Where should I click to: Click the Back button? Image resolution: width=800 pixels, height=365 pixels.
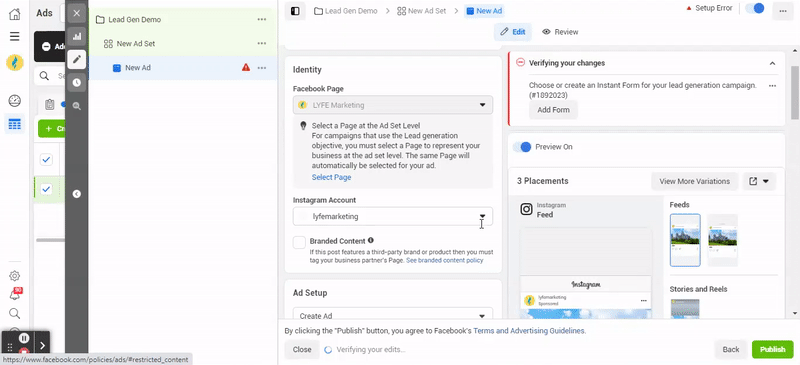click(x=731, y=350)
